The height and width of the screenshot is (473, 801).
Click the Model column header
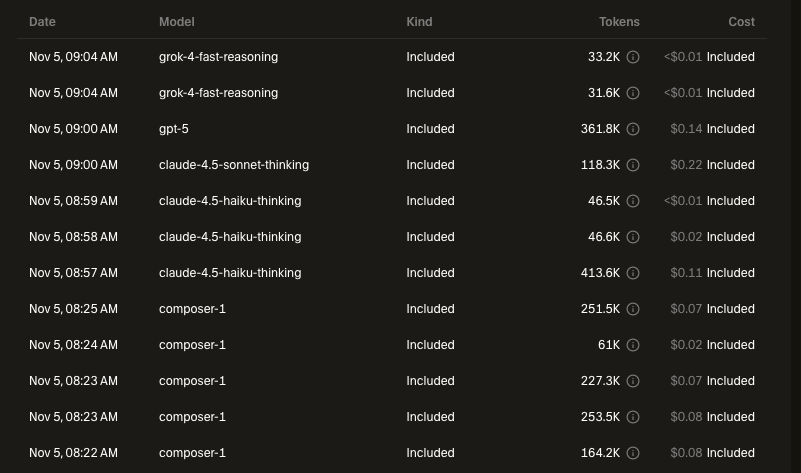[x=176, y=21]
